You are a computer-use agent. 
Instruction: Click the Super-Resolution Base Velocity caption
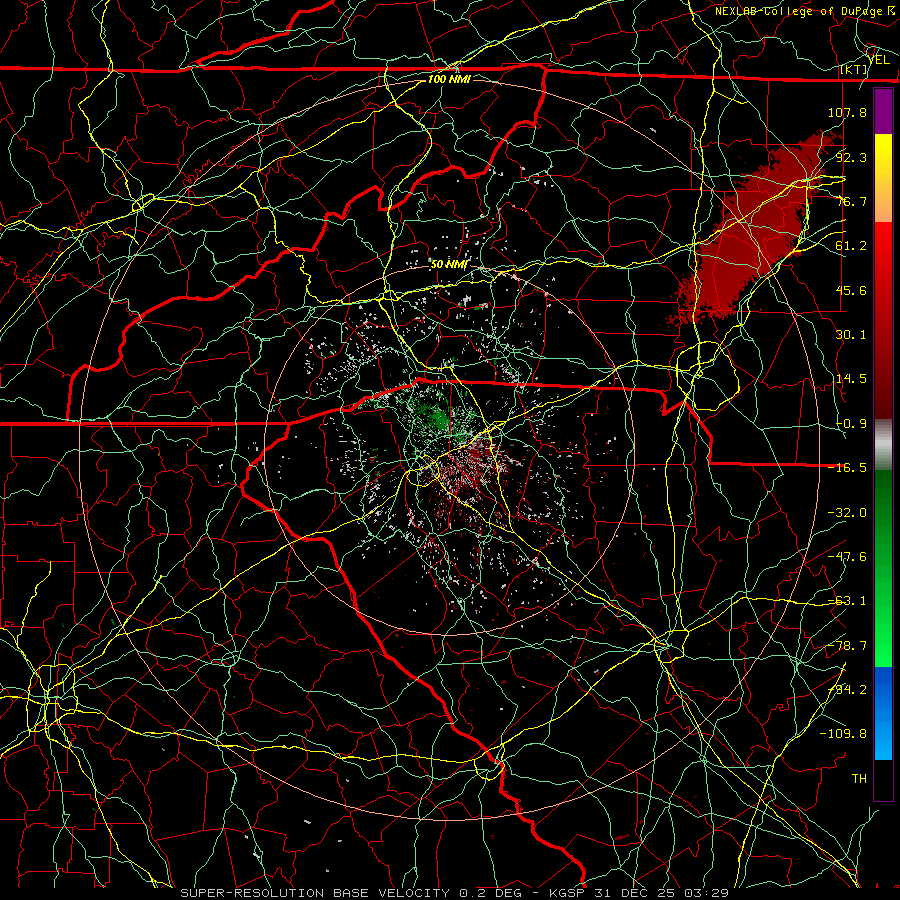click(454, 893)
